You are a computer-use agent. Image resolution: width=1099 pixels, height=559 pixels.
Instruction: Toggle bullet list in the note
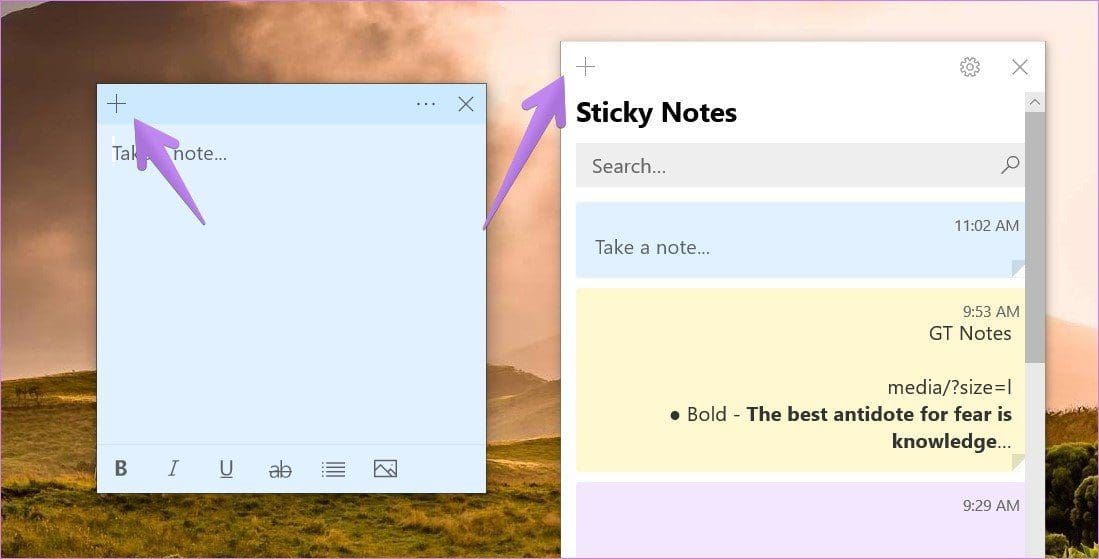tap(333, 469)
